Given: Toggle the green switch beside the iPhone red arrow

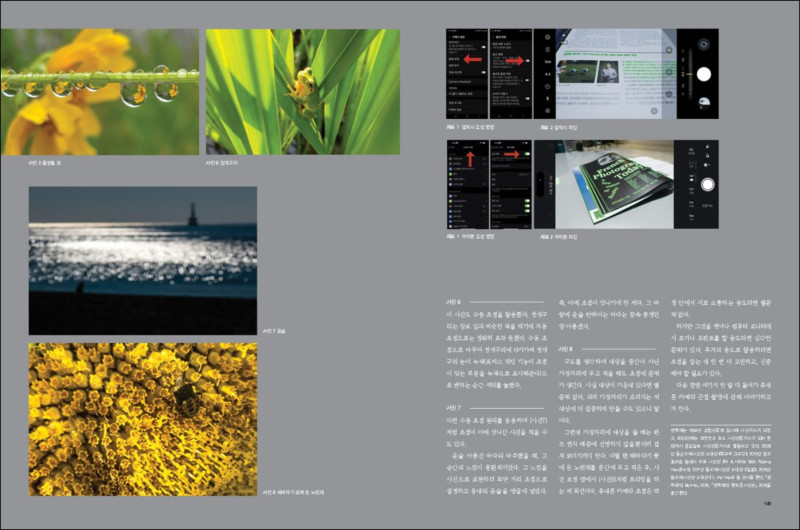Looking at the screenshot, I should pyautogui.click(x=527, y=154).
